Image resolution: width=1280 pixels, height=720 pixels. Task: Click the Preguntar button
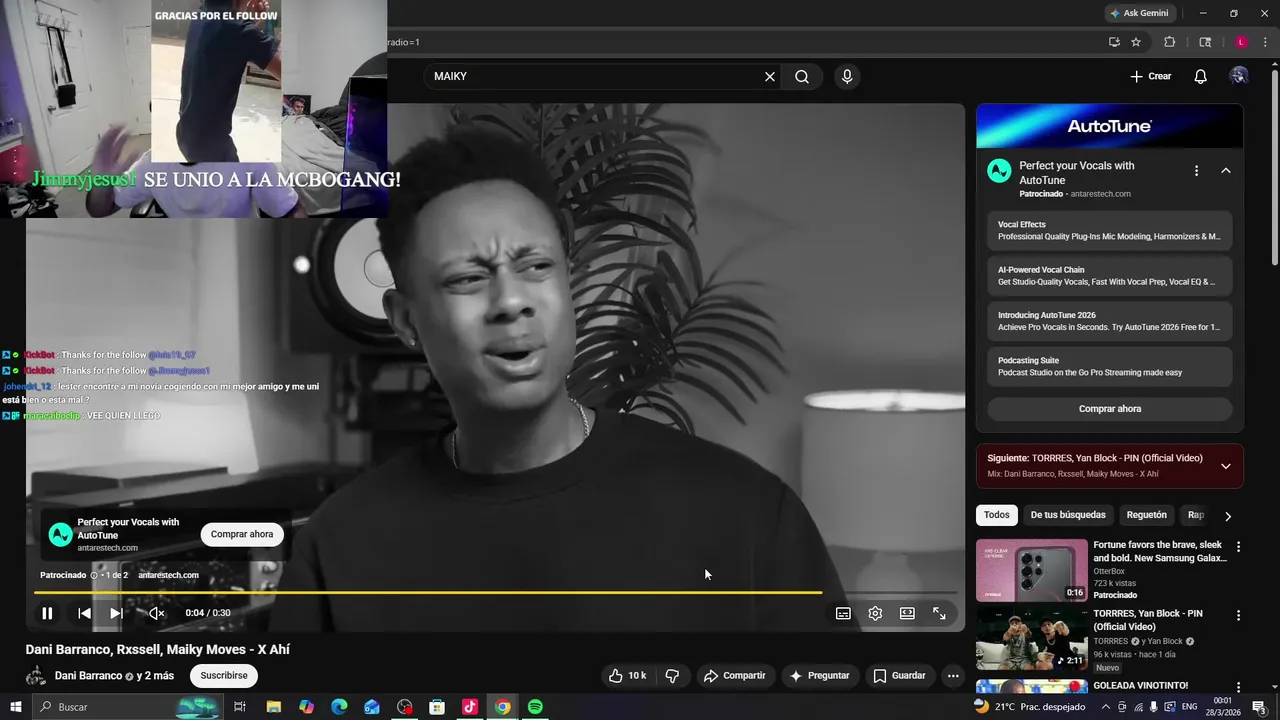819,676
